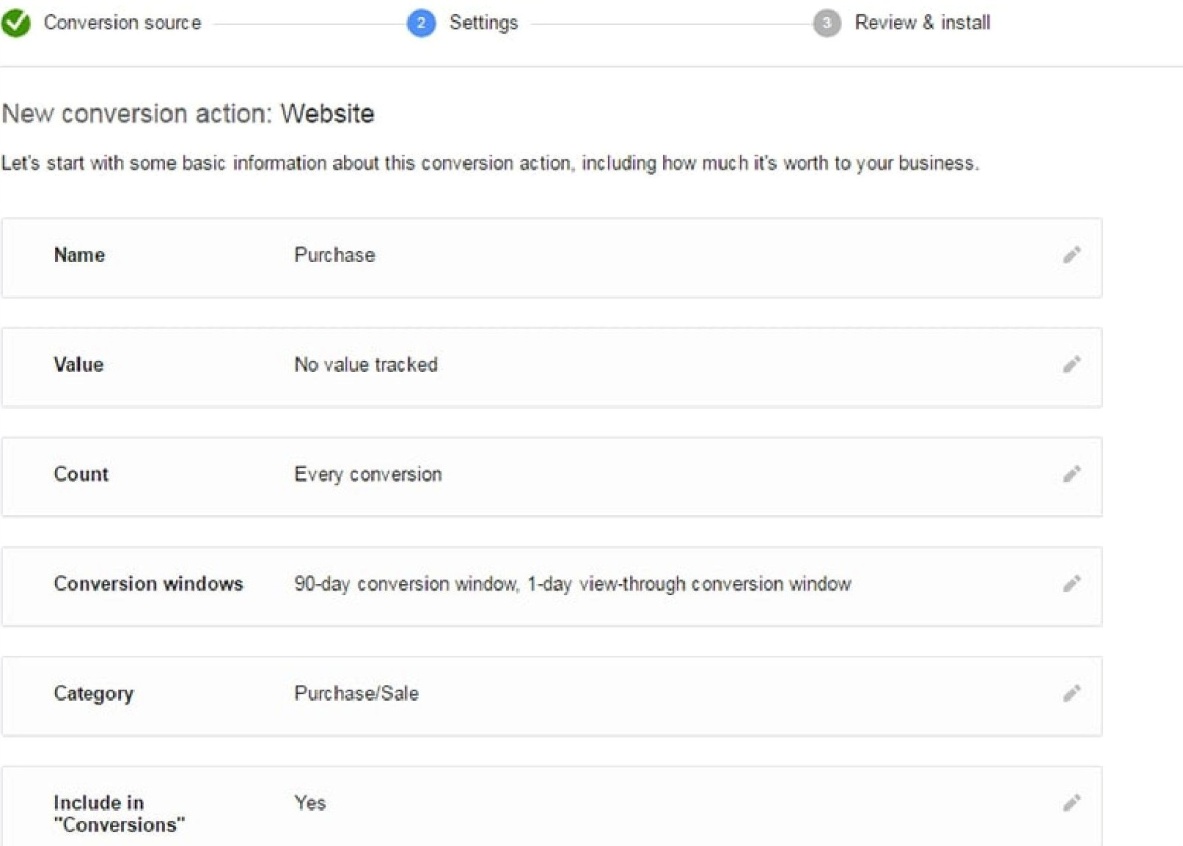Click the gray step 3 circle

pyautogui.click(x=826, y=23)
